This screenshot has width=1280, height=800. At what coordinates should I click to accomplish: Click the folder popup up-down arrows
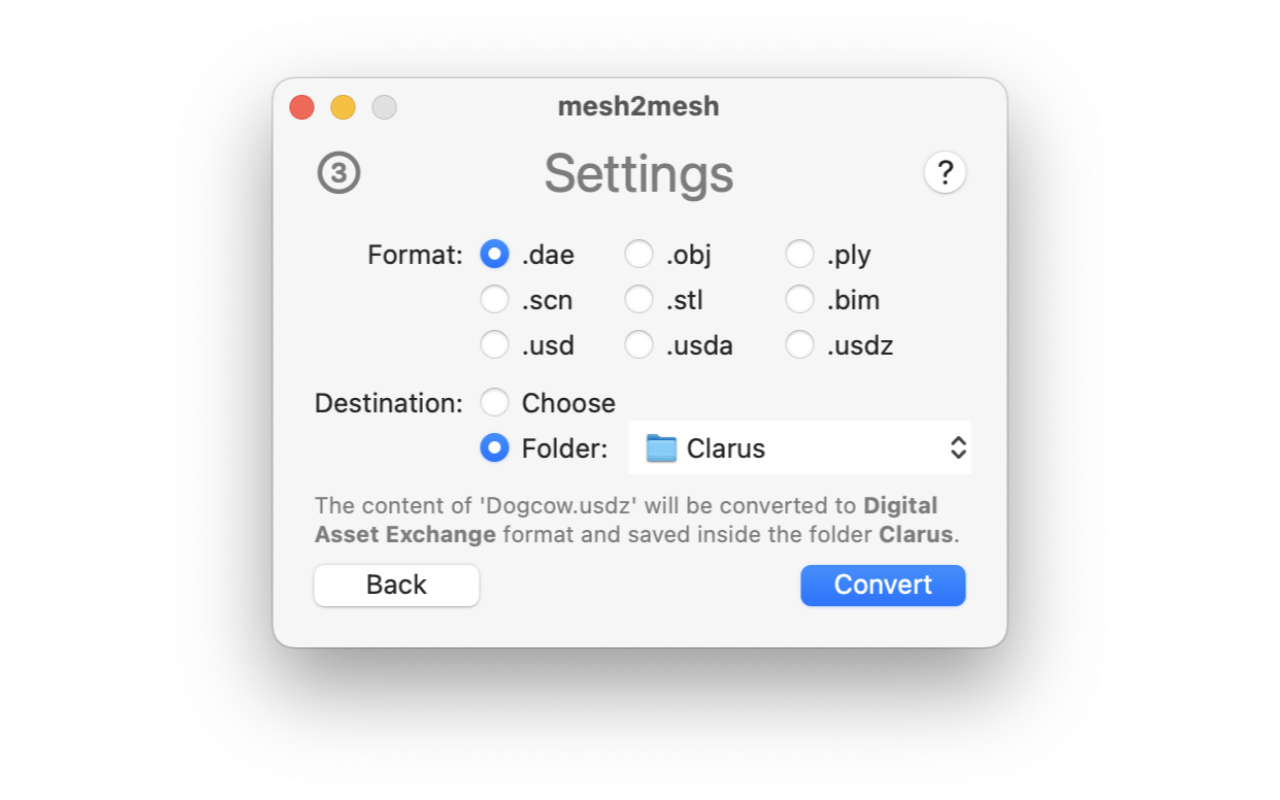[x=958, y=448]
